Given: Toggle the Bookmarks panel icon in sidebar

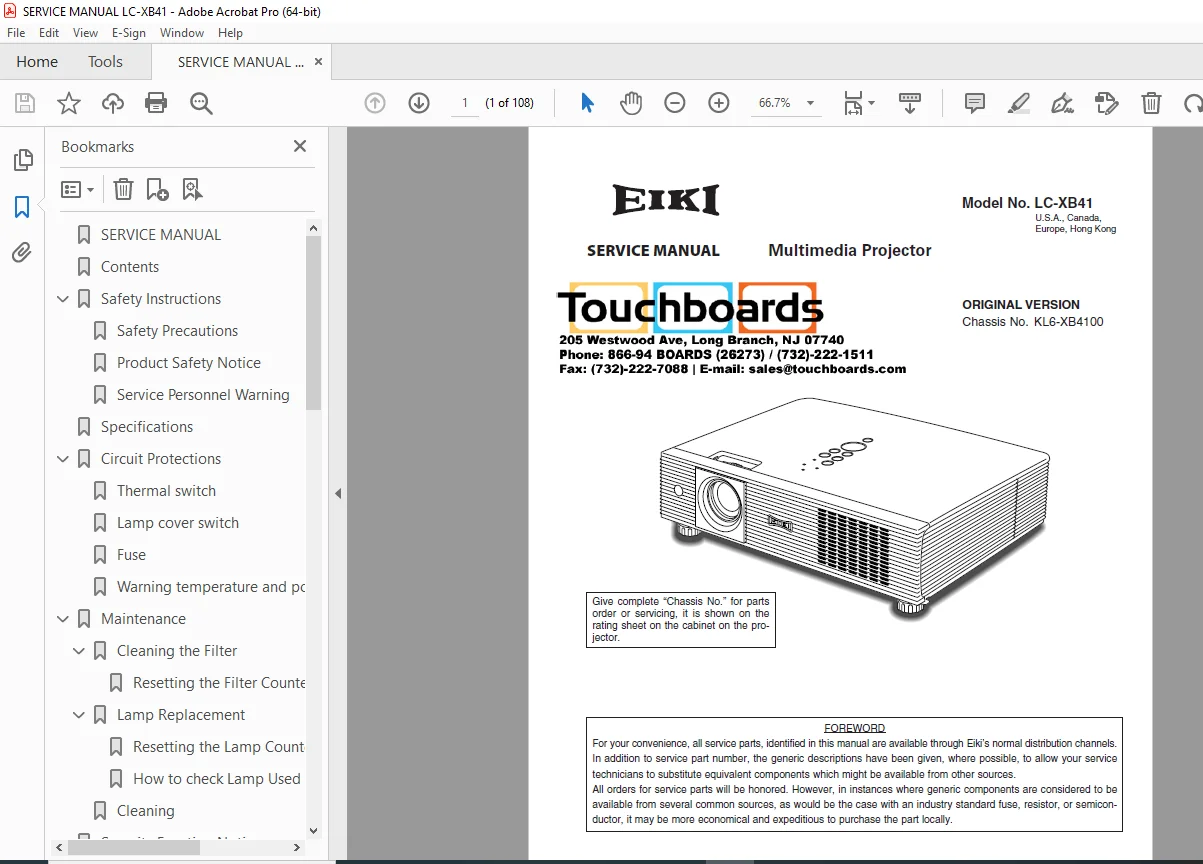Looking at the screenshot, I should click(22, 207).
